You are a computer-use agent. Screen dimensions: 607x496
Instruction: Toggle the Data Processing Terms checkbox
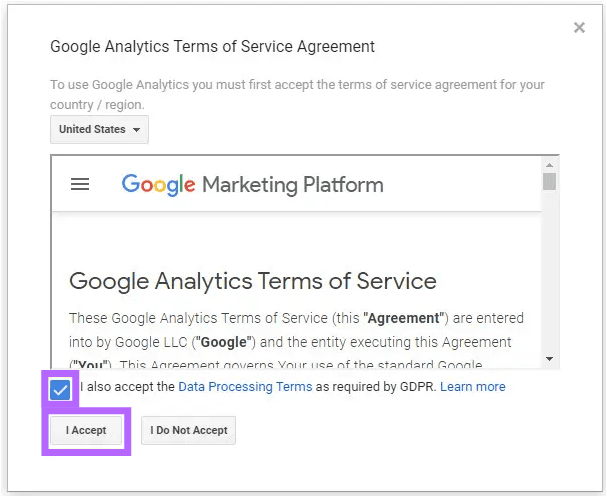click(60, 390)
